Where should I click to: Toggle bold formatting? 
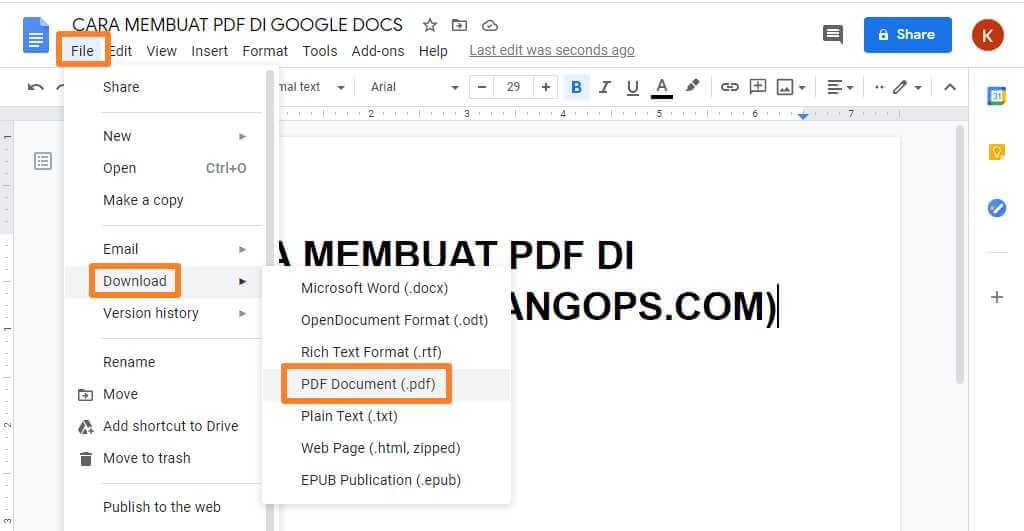(576, 87)
